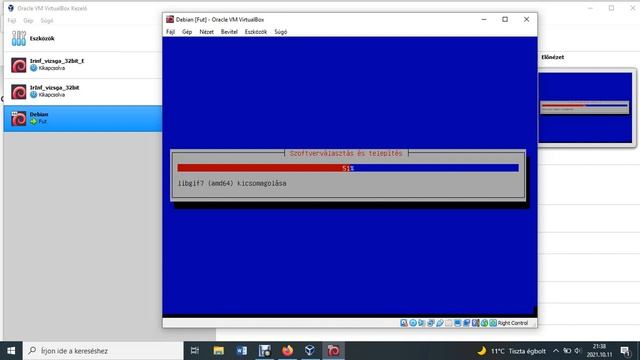Open the network adapter indicator in VM status bar
Screen dimensions: 640x360
431,323
